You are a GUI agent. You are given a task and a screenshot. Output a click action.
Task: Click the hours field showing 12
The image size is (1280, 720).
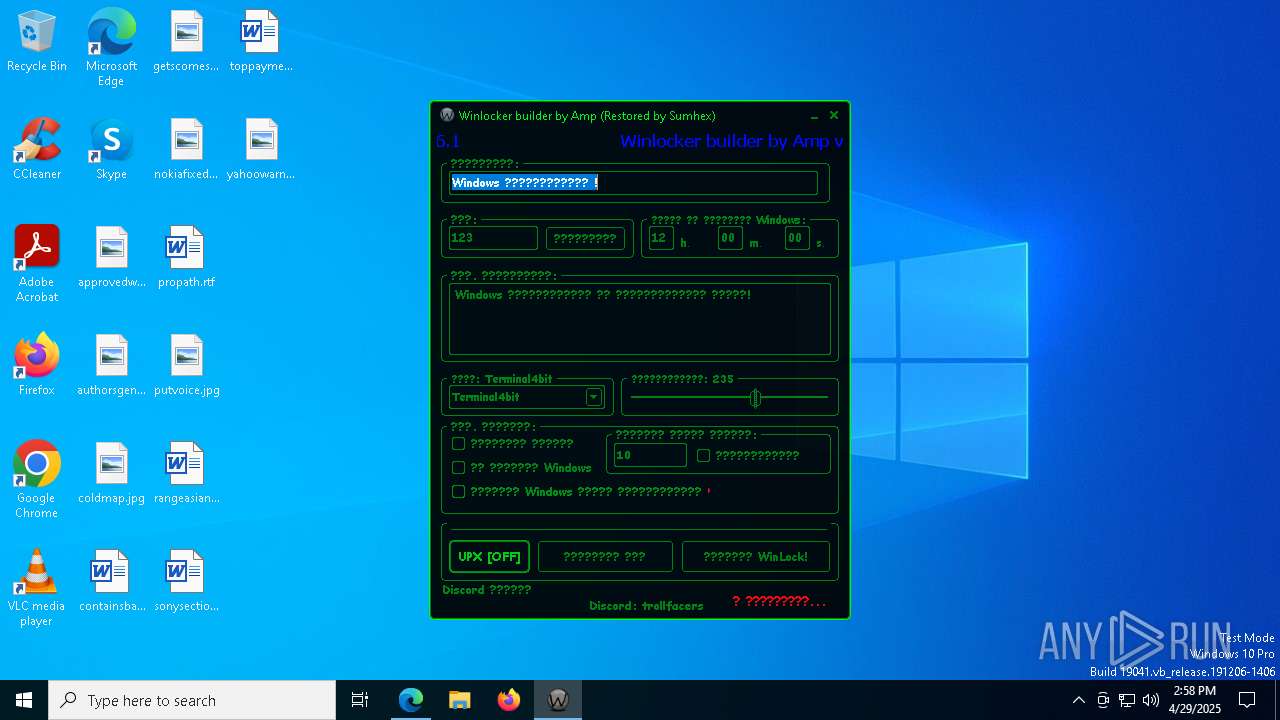click(661, 238)
